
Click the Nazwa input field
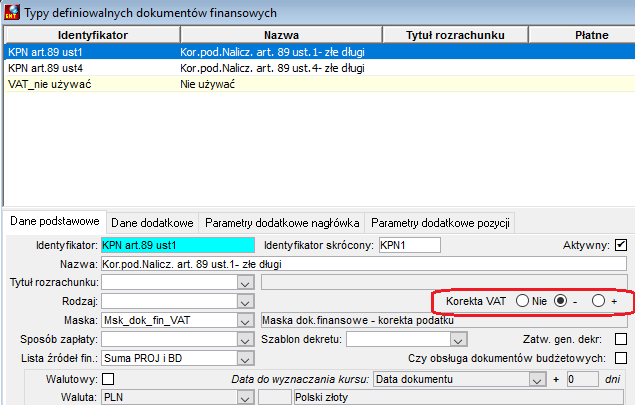click(x=364, y=264)
